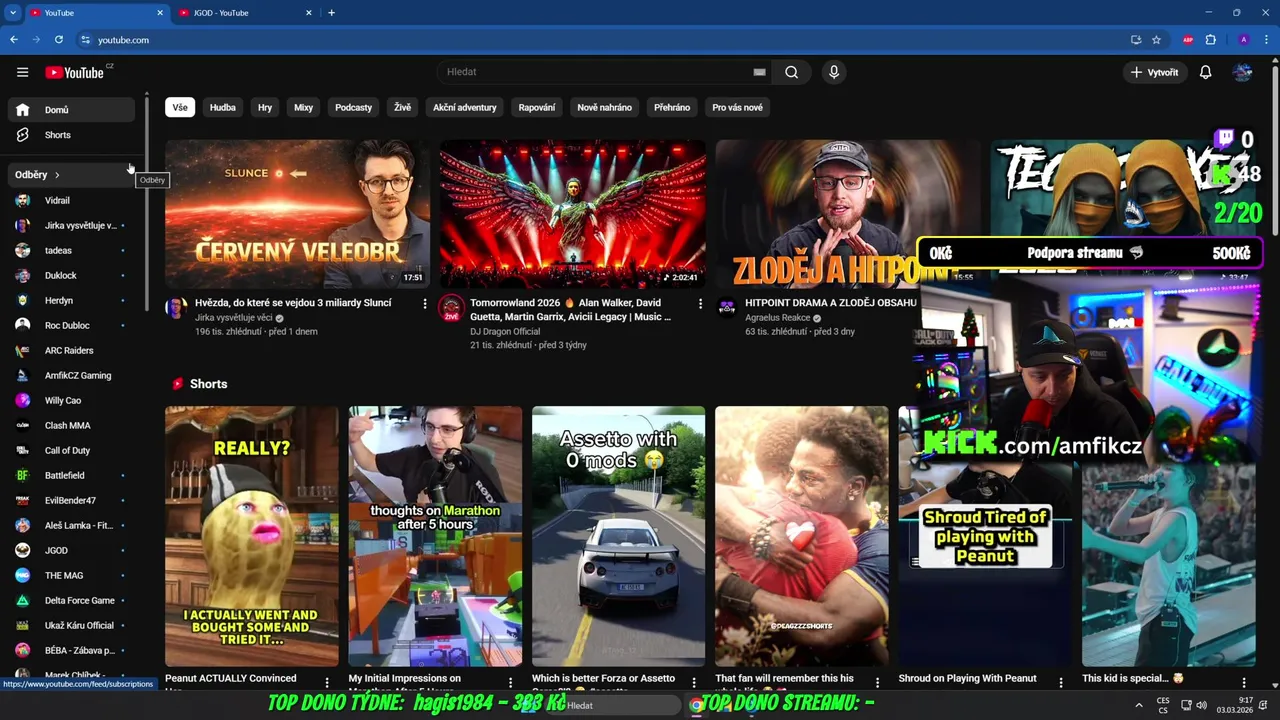The width and height of the screenshot is (1280, 720).
Task: Open the REALLY? peanut Short thumbnail
Action: [x=252, y=536]
